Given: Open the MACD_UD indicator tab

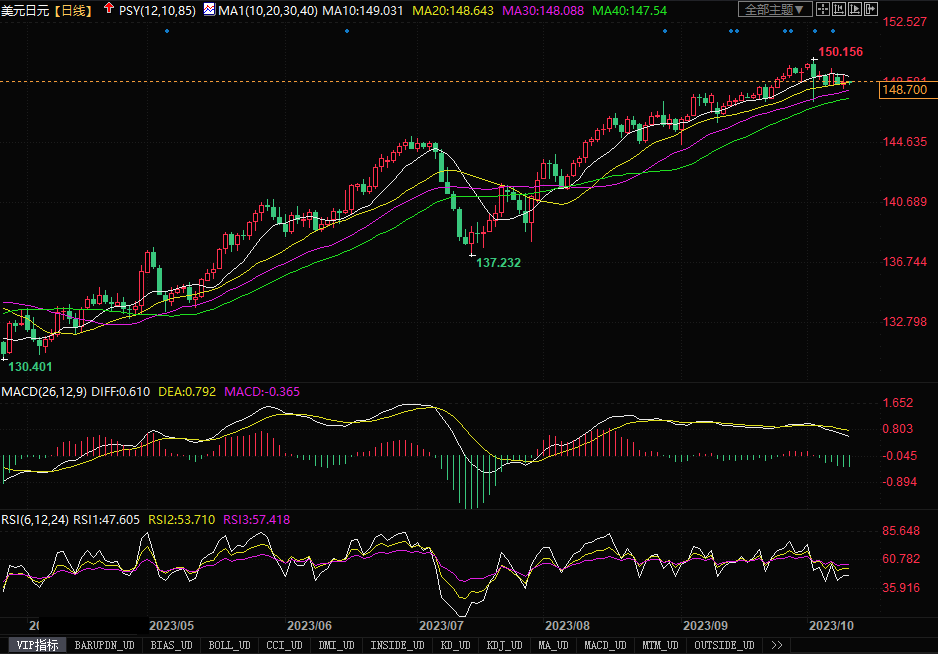Looking at the screenshot, I should click(604, 646).
